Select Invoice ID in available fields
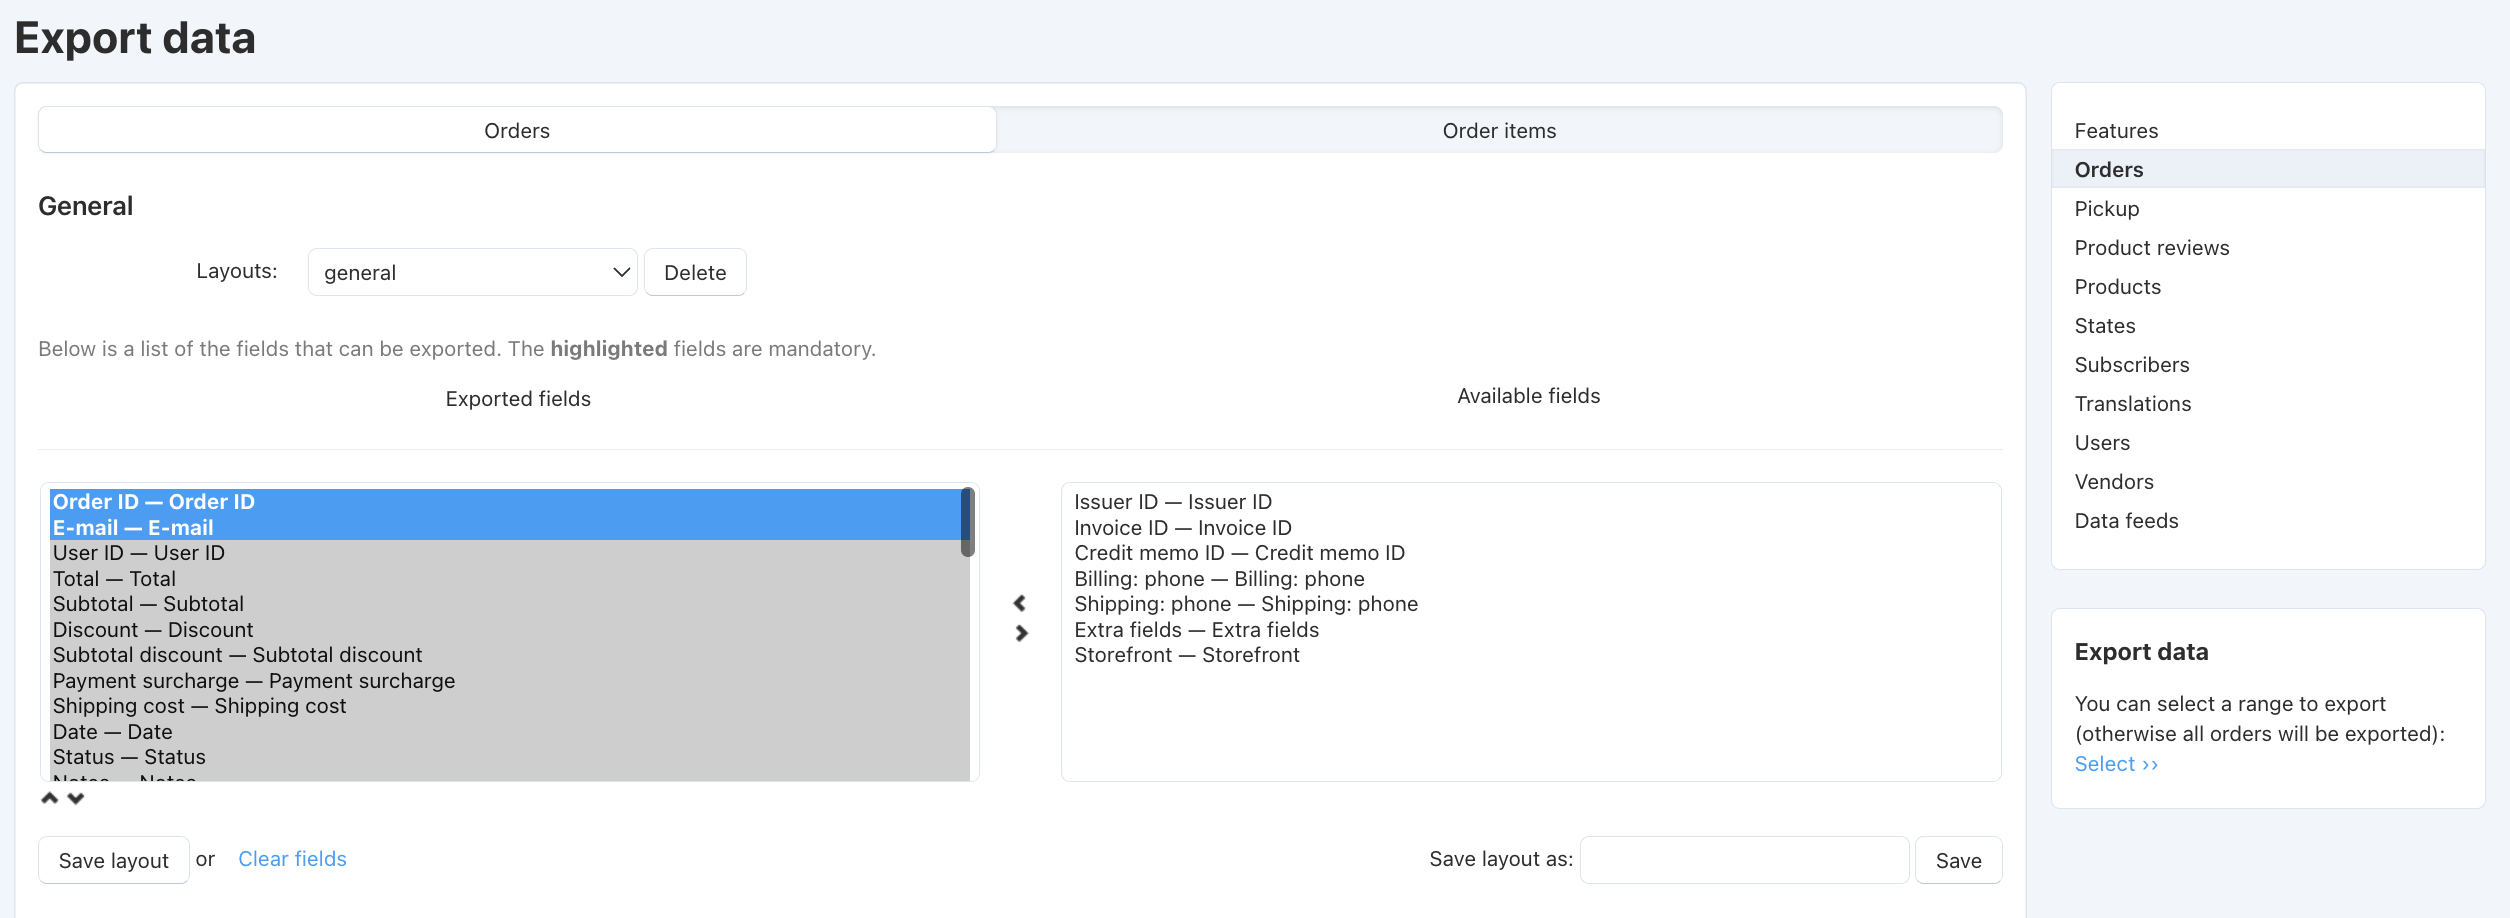The image size is (2510, 918). click(x=1530, y=528)
